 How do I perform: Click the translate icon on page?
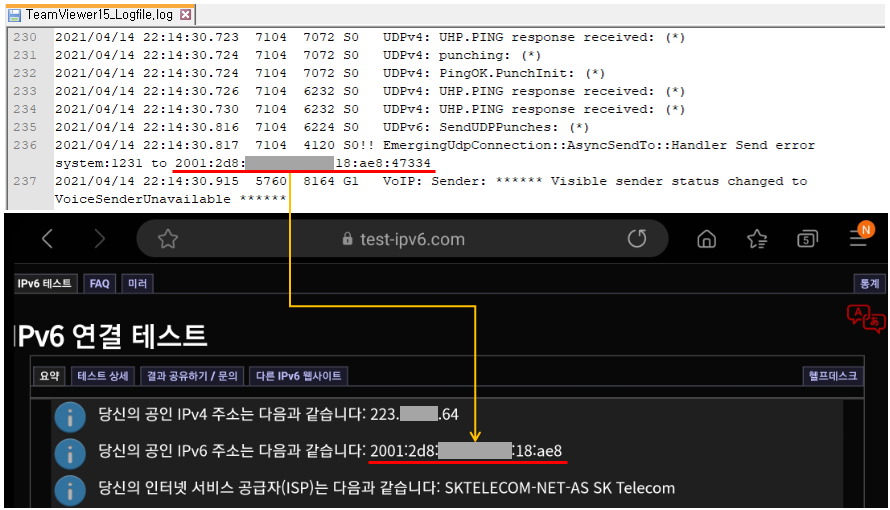tap(866, 318)
